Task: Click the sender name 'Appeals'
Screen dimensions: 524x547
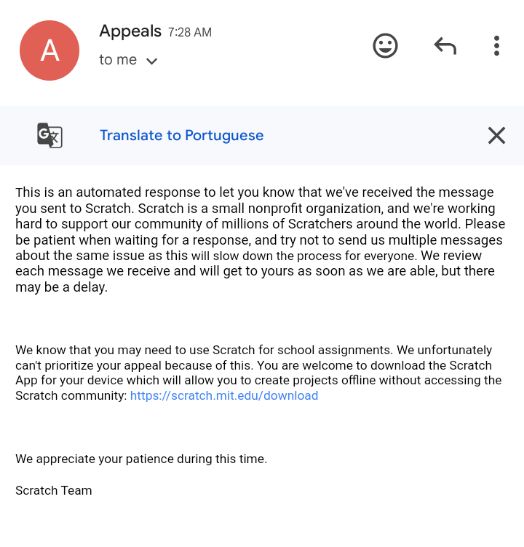Action: (130, 31)
